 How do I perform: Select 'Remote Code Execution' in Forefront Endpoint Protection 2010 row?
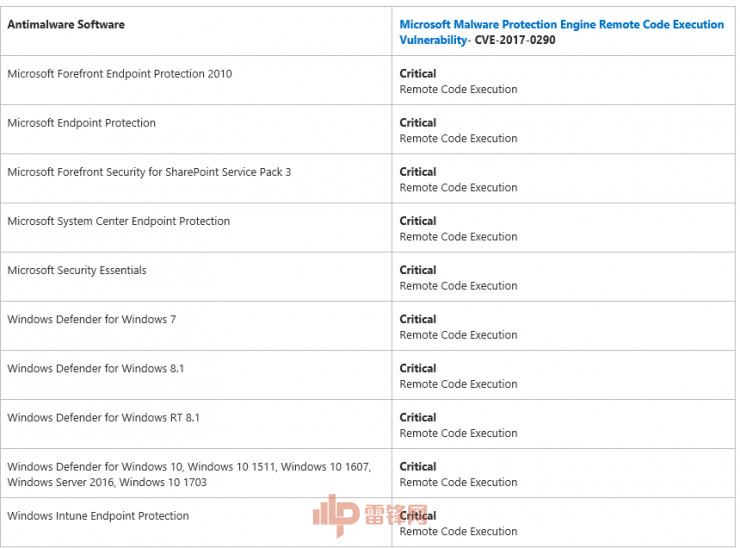click(458, 89)
